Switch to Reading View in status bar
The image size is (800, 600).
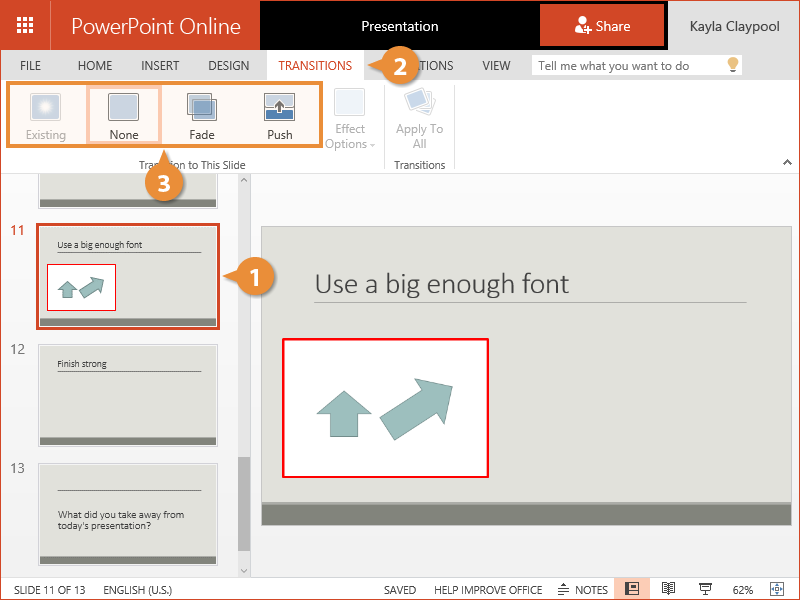point(669,590)
